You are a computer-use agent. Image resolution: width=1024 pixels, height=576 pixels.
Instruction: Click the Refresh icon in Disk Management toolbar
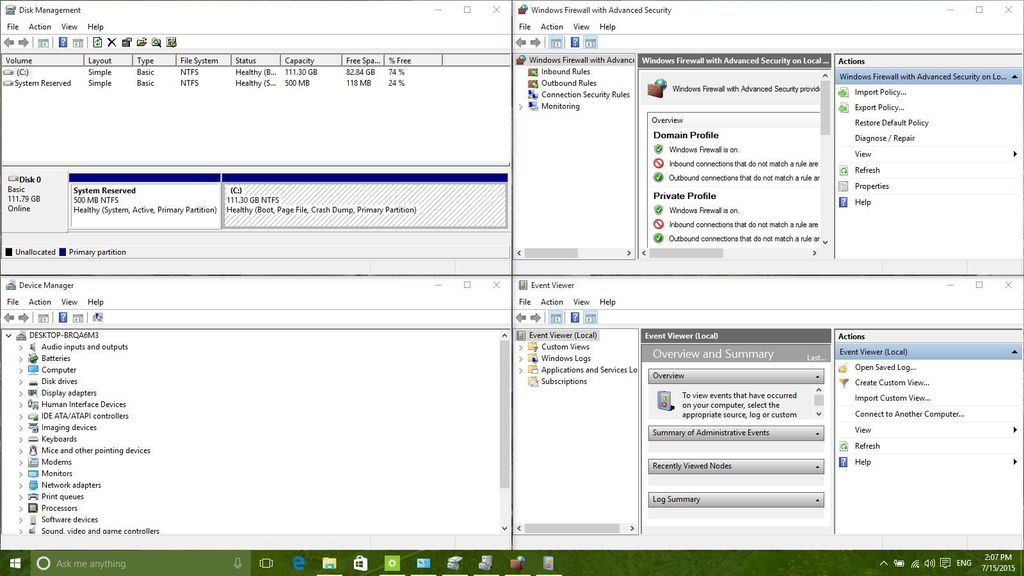click(96, 42)
